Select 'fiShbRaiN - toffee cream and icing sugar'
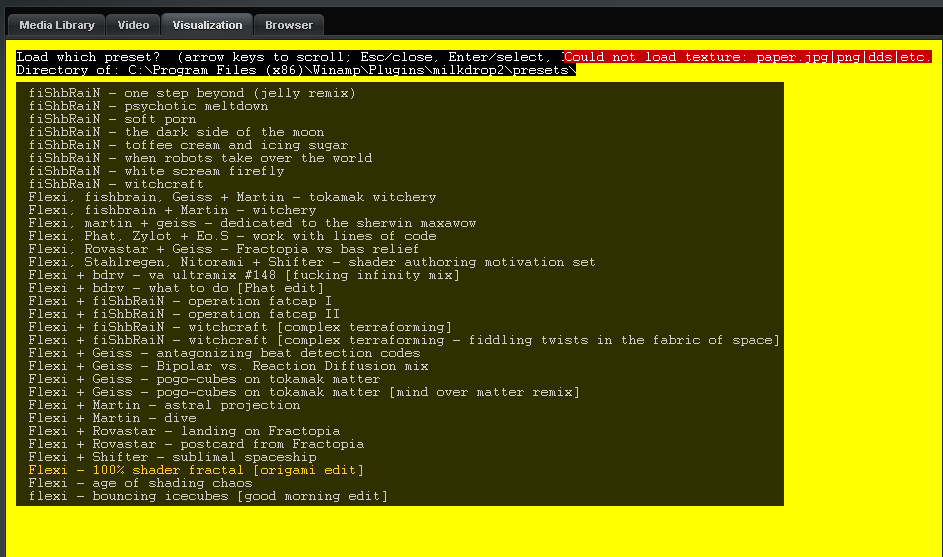 [x=188, y=146]
